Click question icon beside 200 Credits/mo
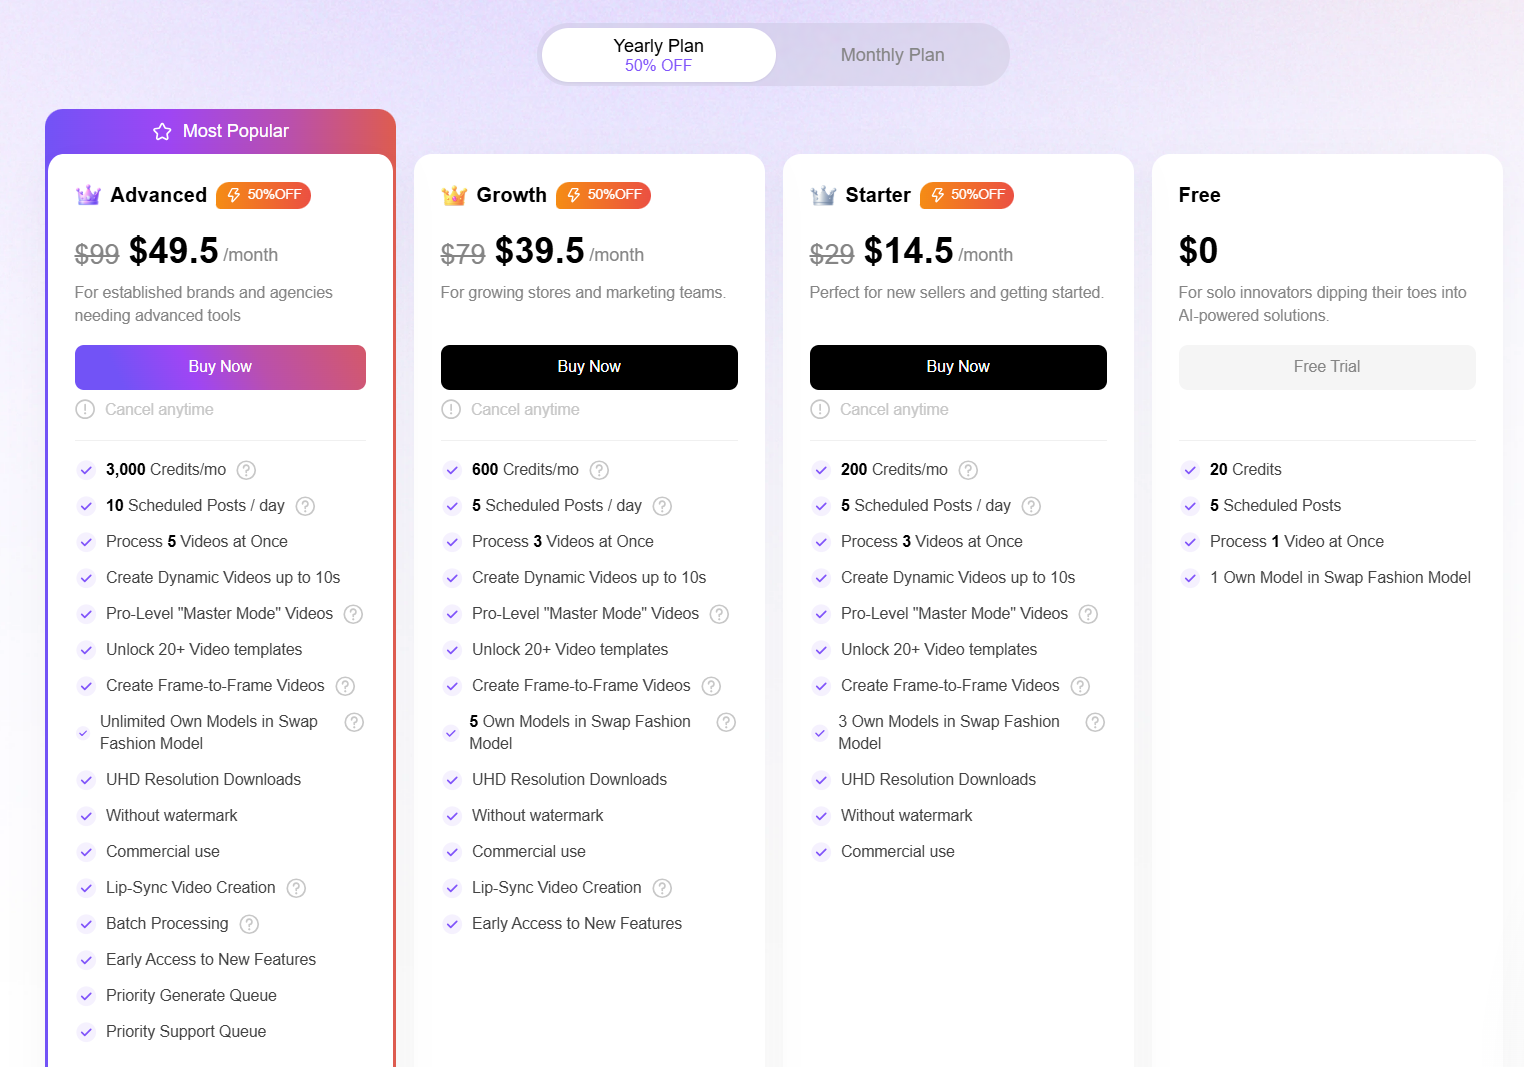The width and height of the screenshot is (1524, 1067). 968,470
